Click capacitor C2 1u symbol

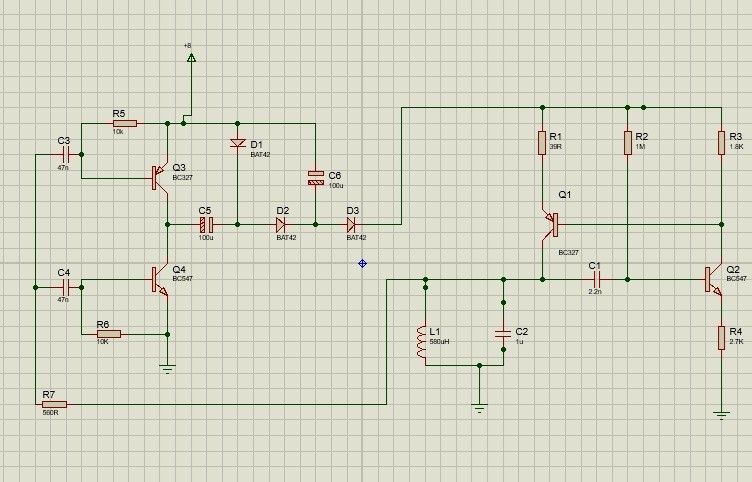tap(503, 334)
